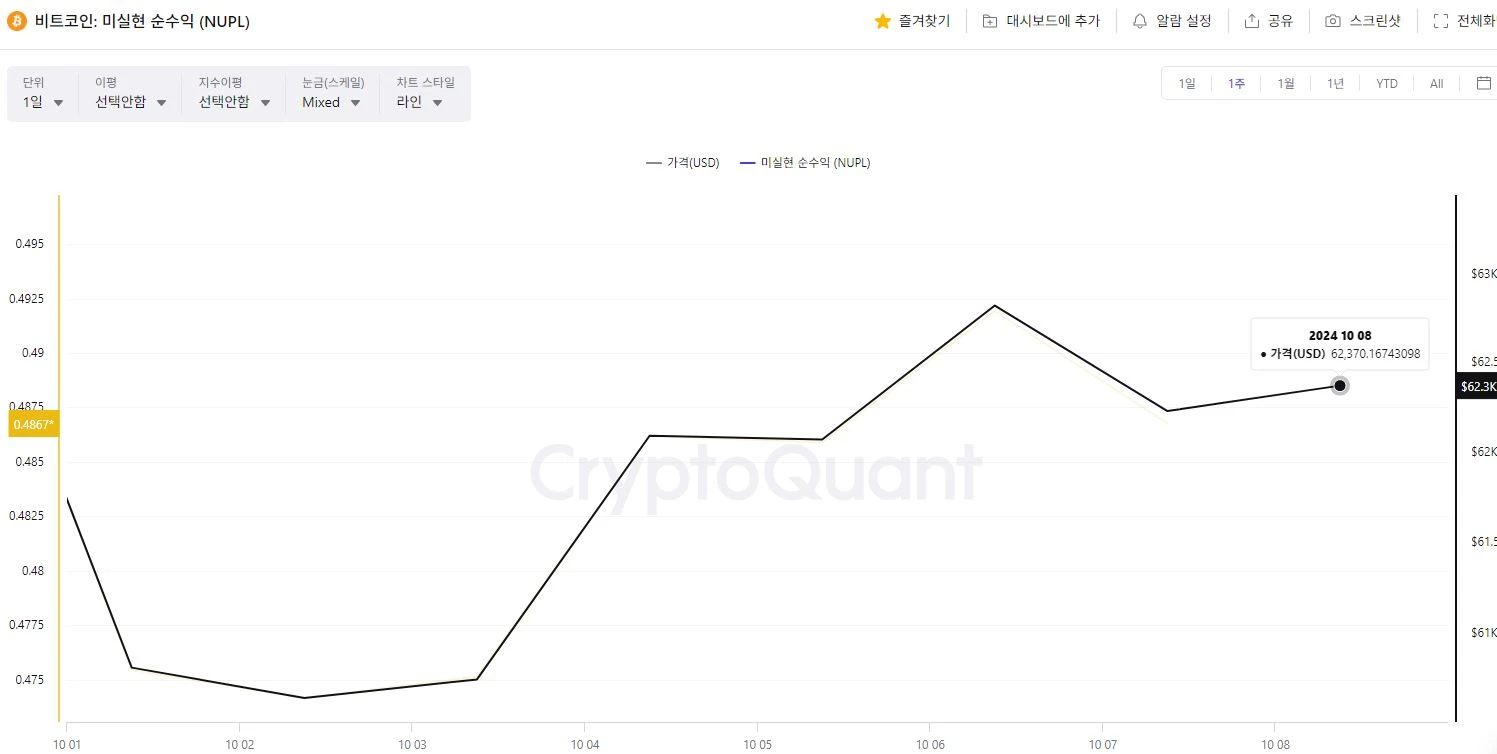Viewport: 1497px width, 754px height.
Task: Click the yellow favorites star icon
Action: tap(882, 21)
